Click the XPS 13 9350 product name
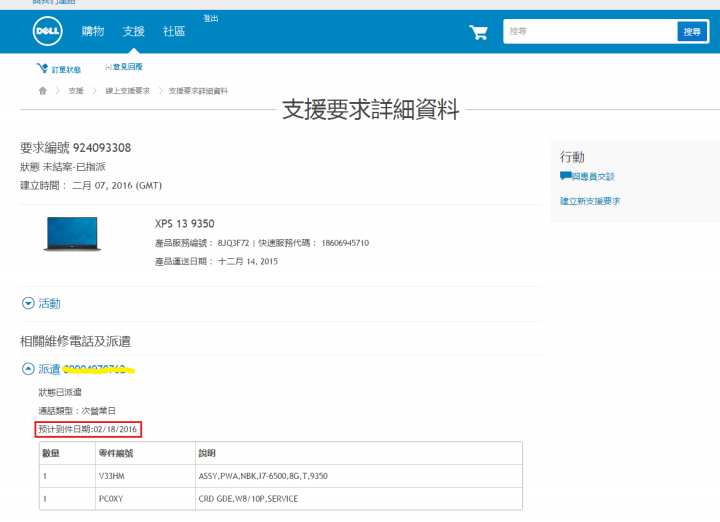This screenshot has height=522, width=720. (x=185, y=224)
